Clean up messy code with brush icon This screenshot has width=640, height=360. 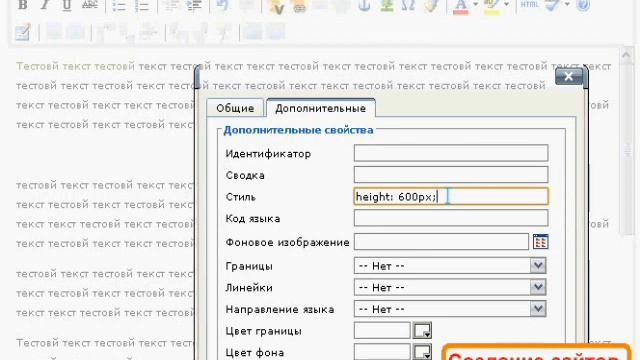pos(431,5)
